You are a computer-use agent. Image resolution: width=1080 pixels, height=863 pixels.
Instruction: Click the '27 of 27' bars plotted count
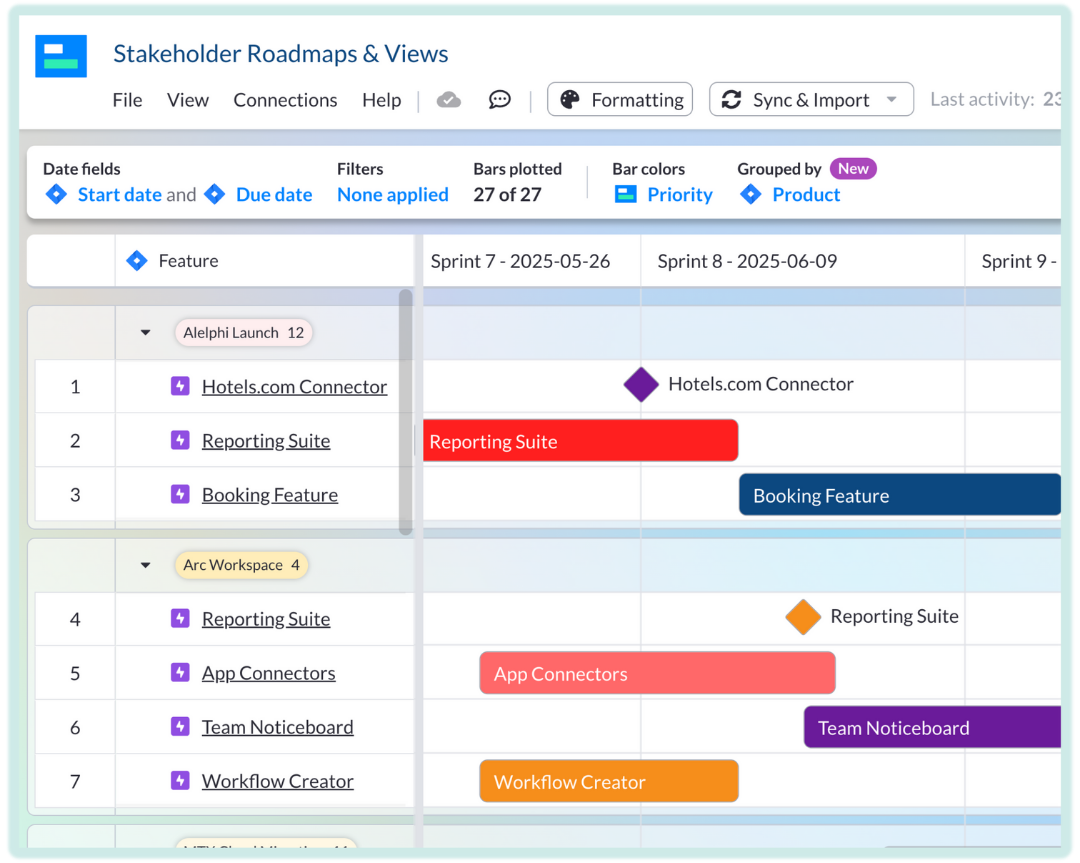click(x=507, y=195)
